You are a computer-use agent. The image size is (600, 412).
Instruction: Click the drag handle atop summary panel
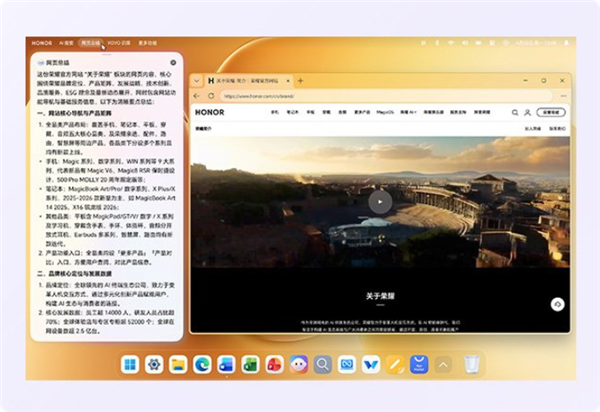pos(107,54)
